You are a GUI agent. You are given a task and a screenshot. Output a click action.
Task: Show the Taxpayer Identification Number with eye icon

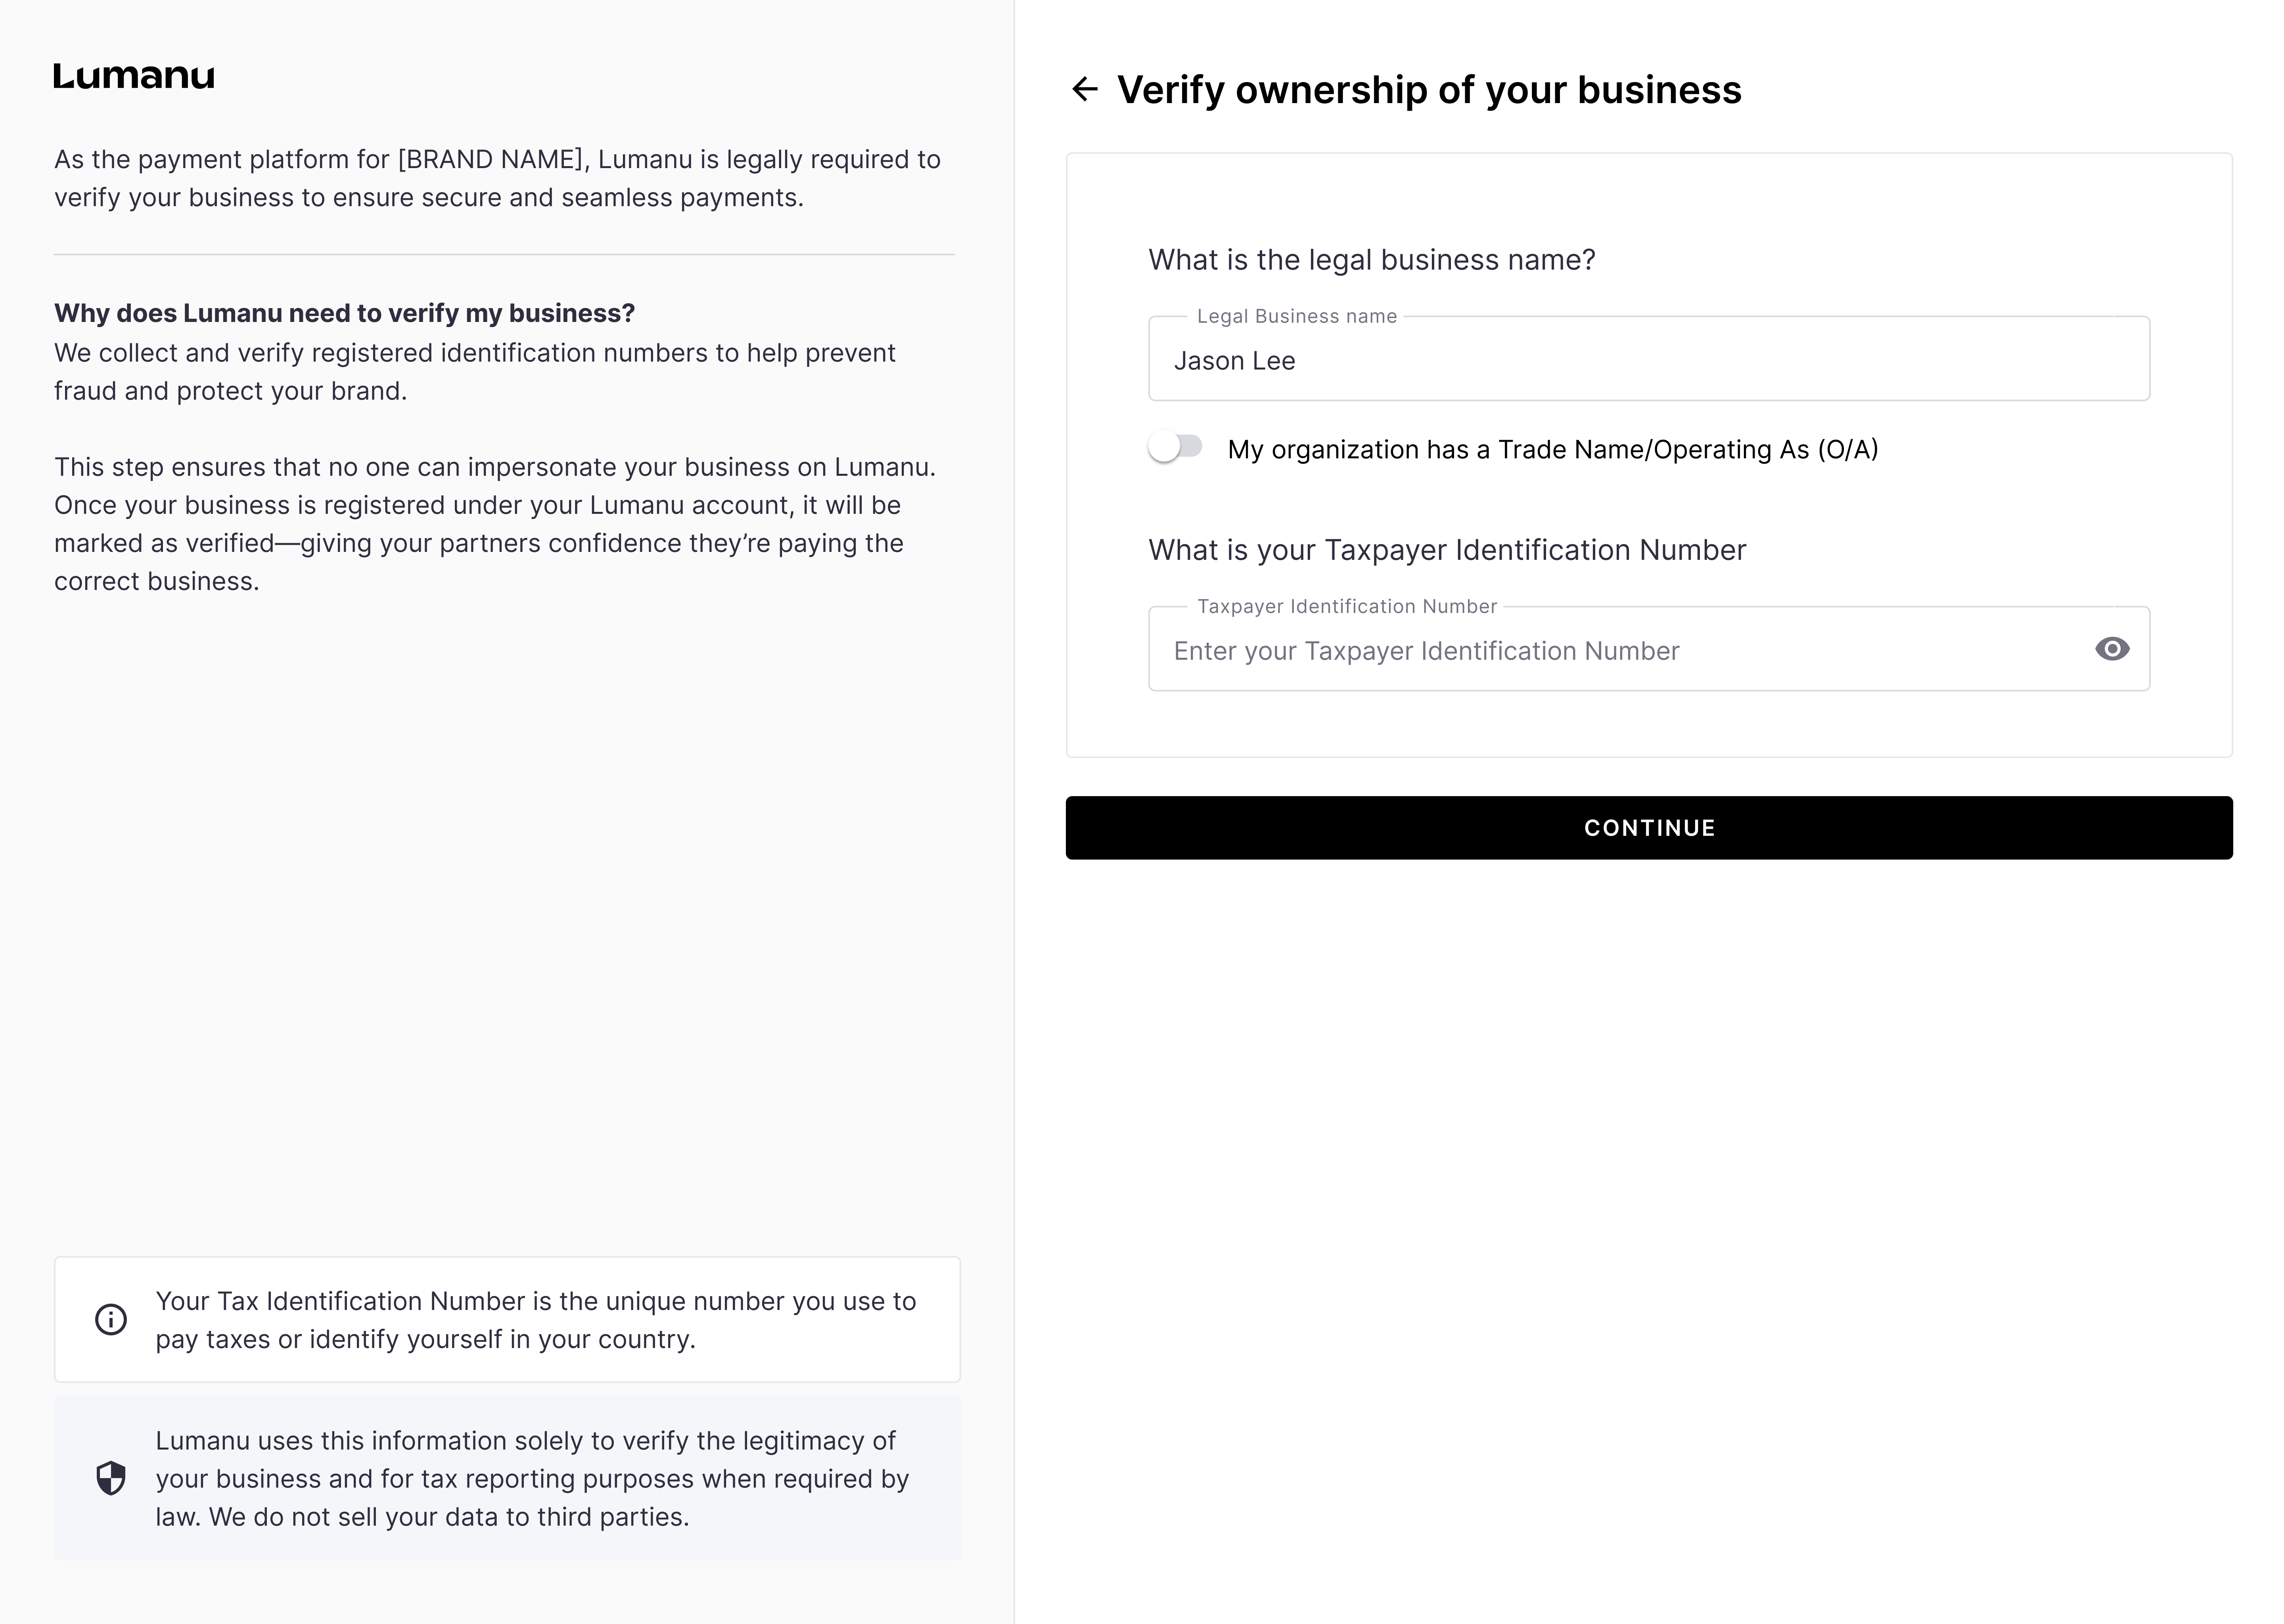(x=2111, y=649)
